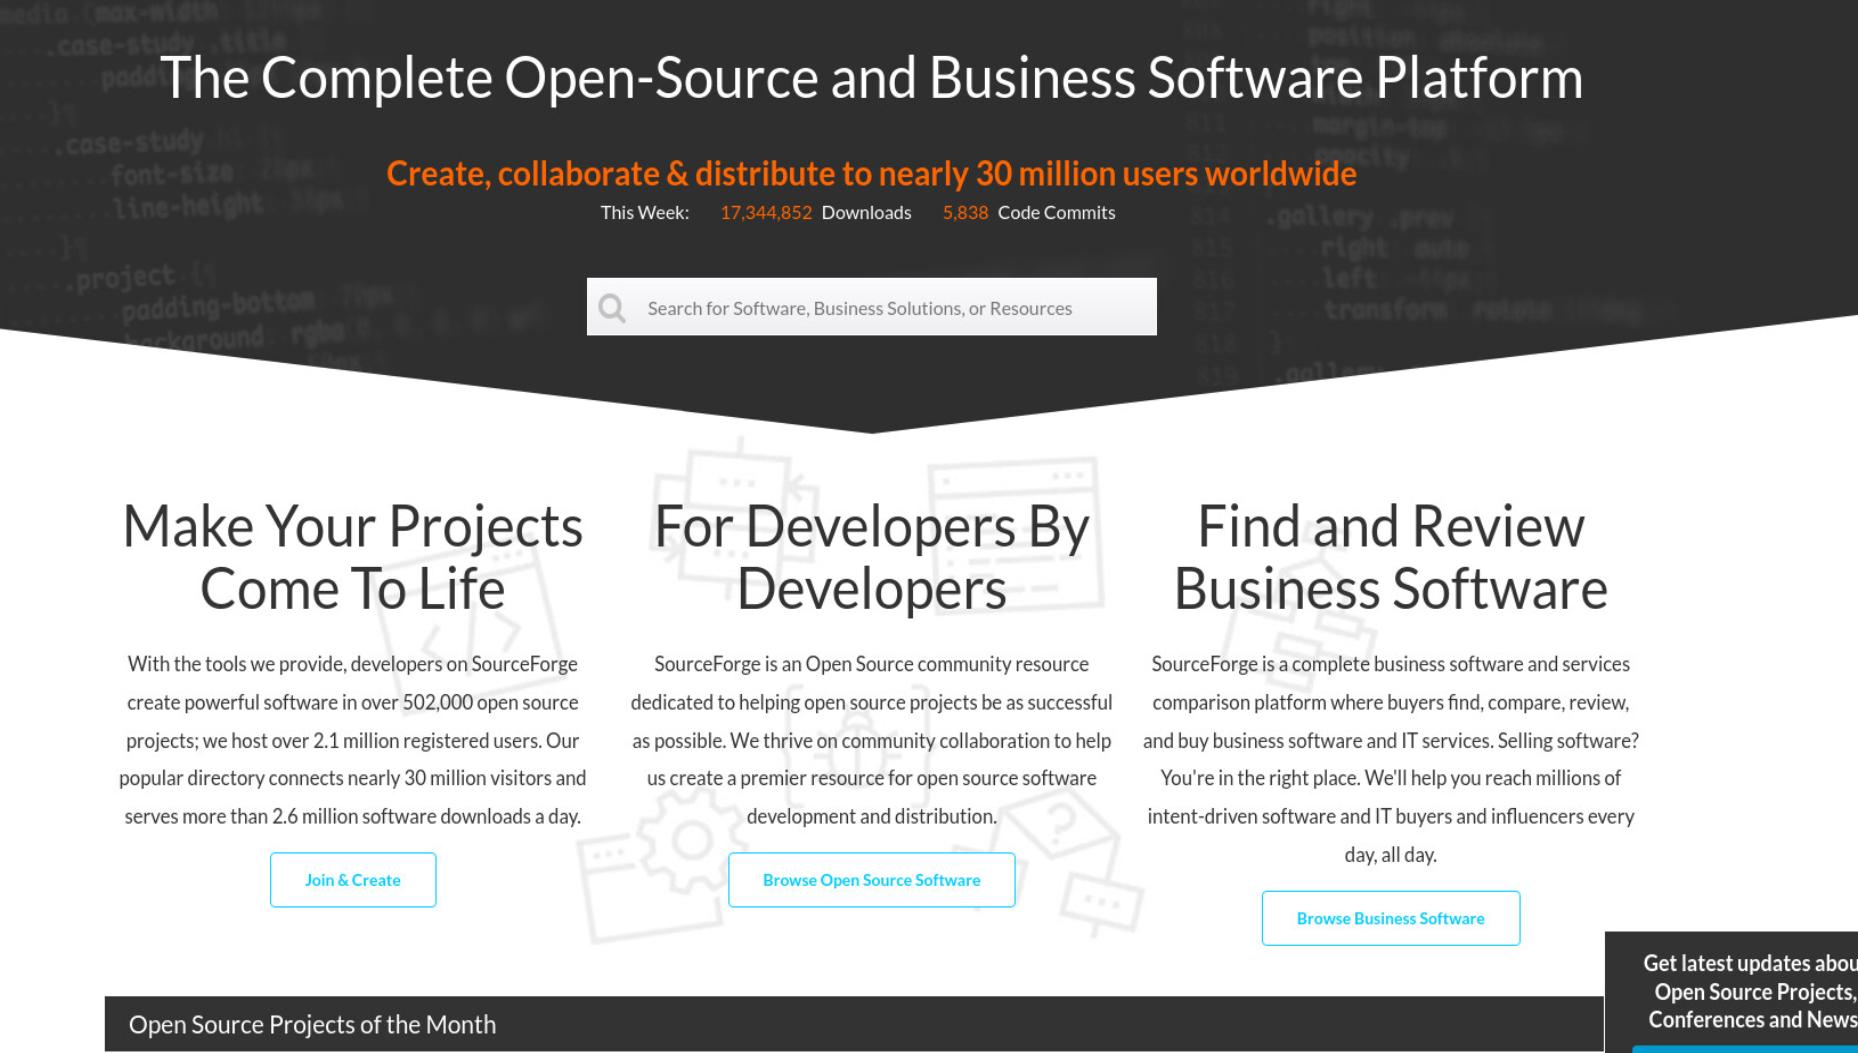Viewport: 1858px width, 1053px height.
Task: Click the 17,344,852 downloads number
Action: [x=766, y=212]
